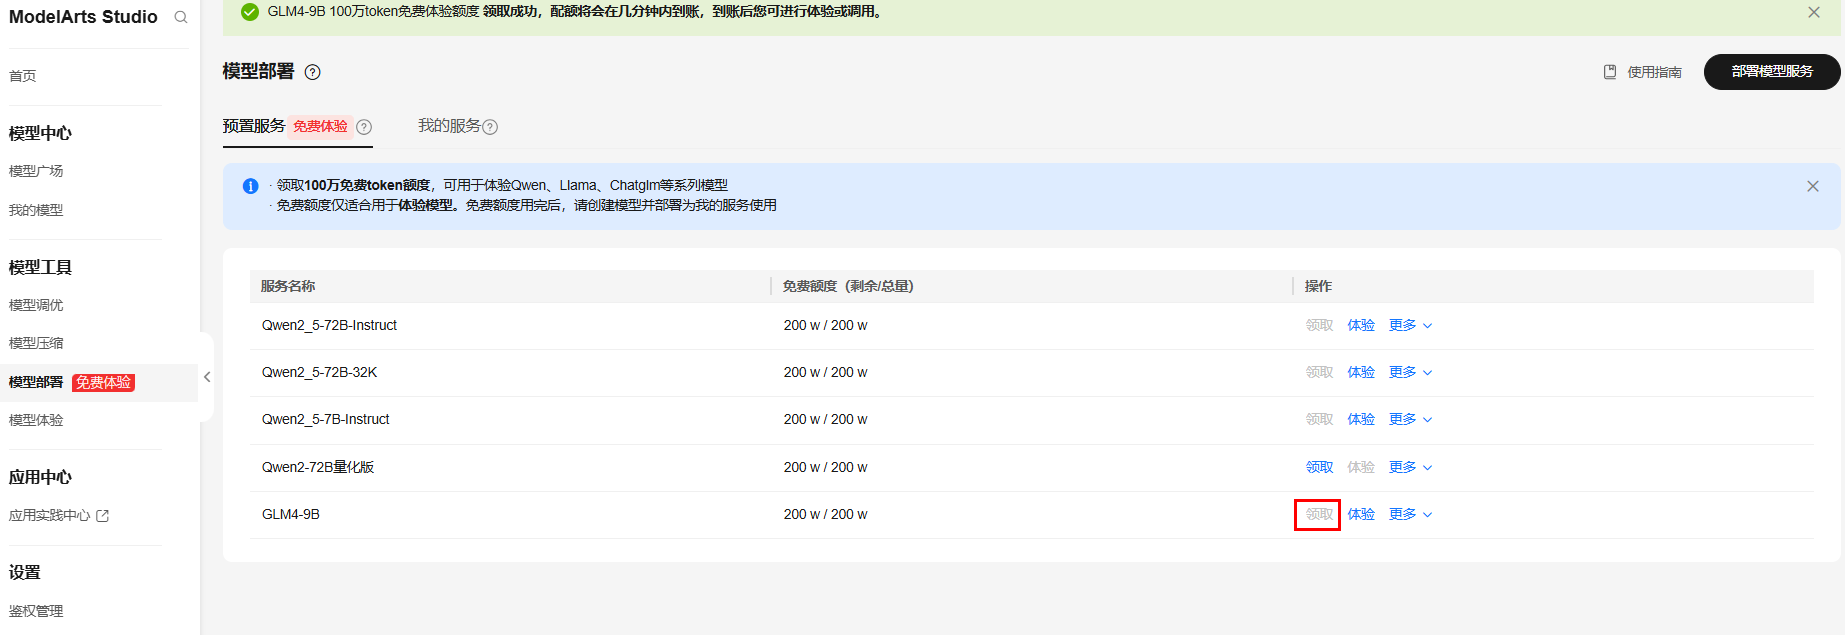The height and width of the screenshot is (635, 1845).
Task: Click the 设置 section heading
Action: coord(25,572)
